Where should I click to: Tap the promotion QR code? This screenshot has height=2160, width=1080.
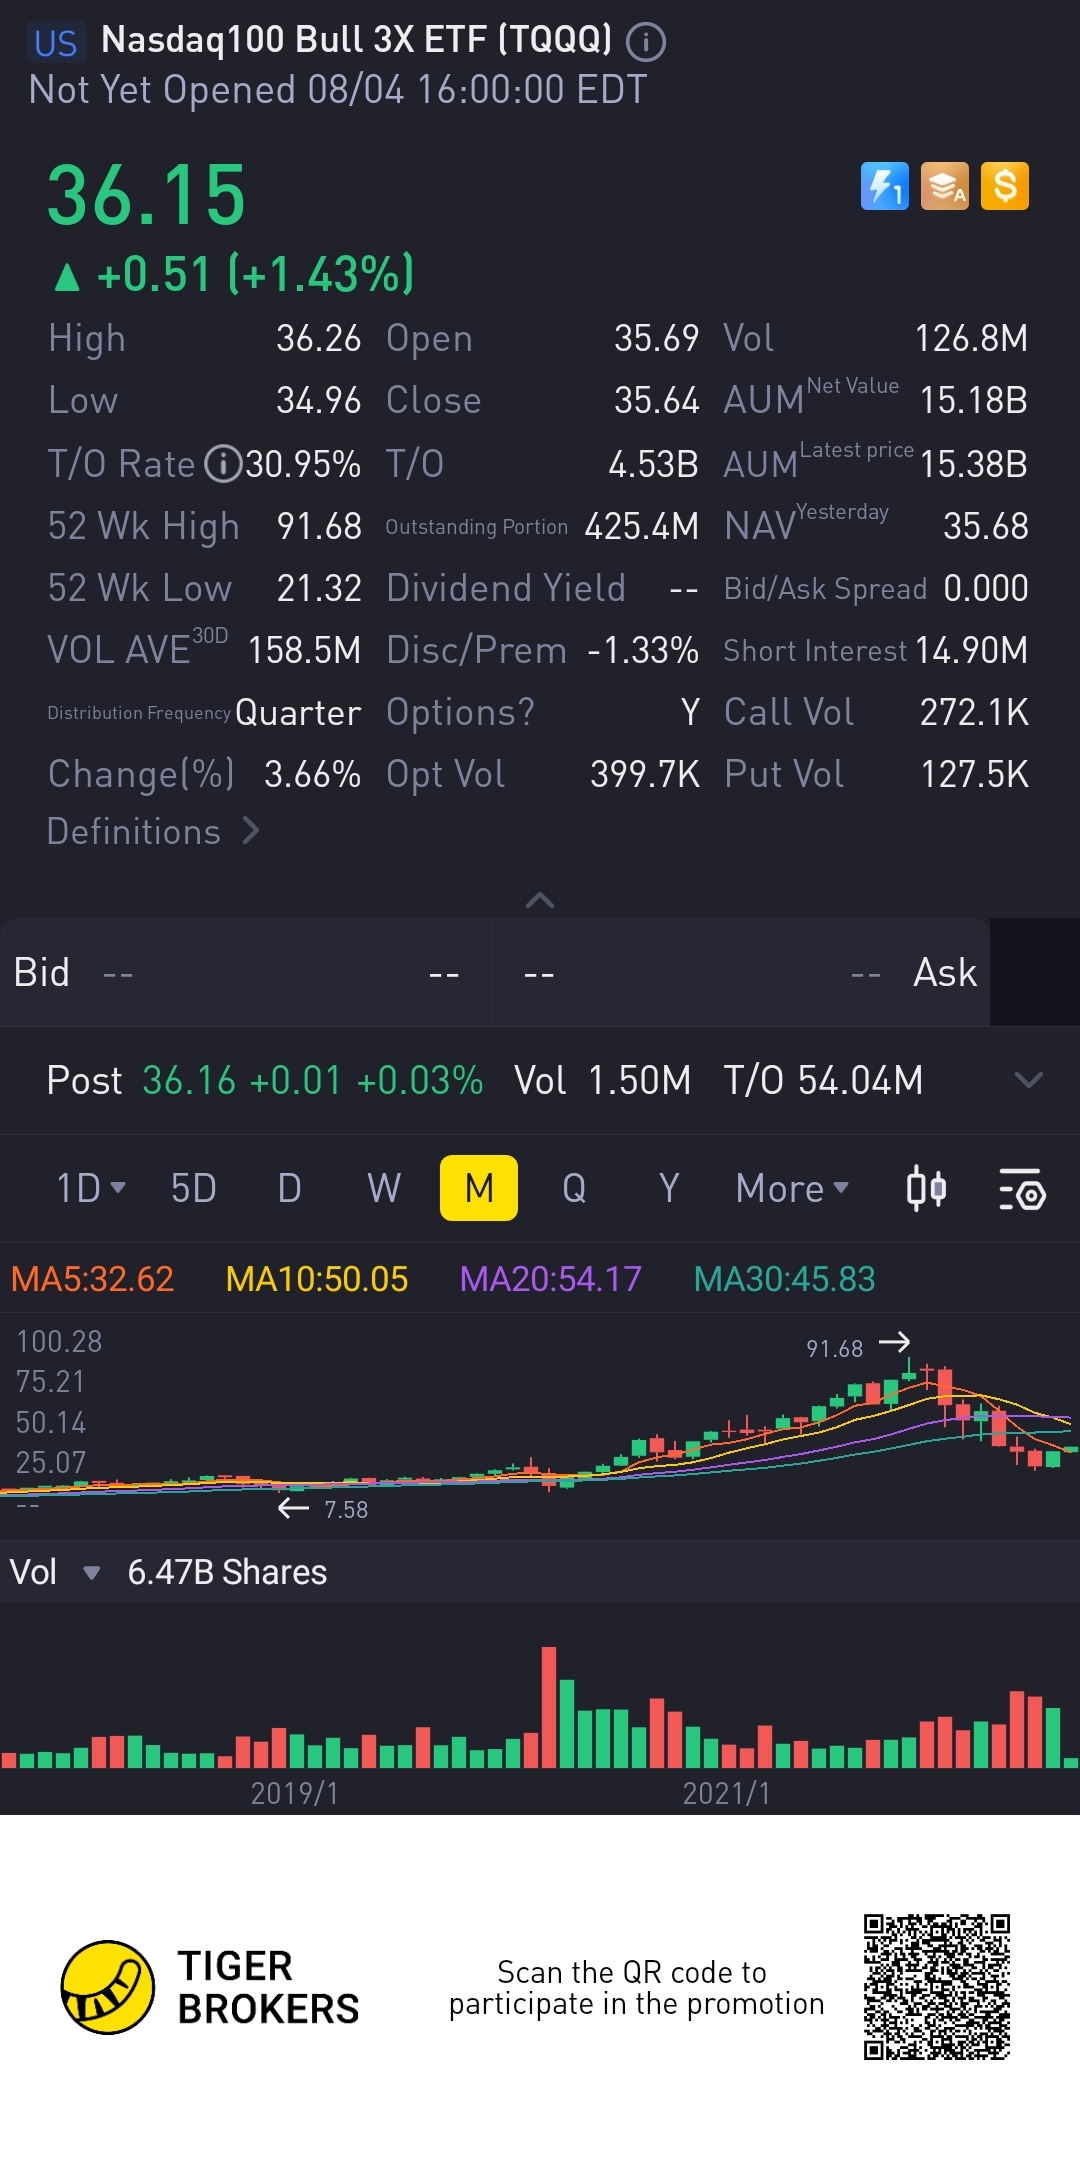[937, 1986]
